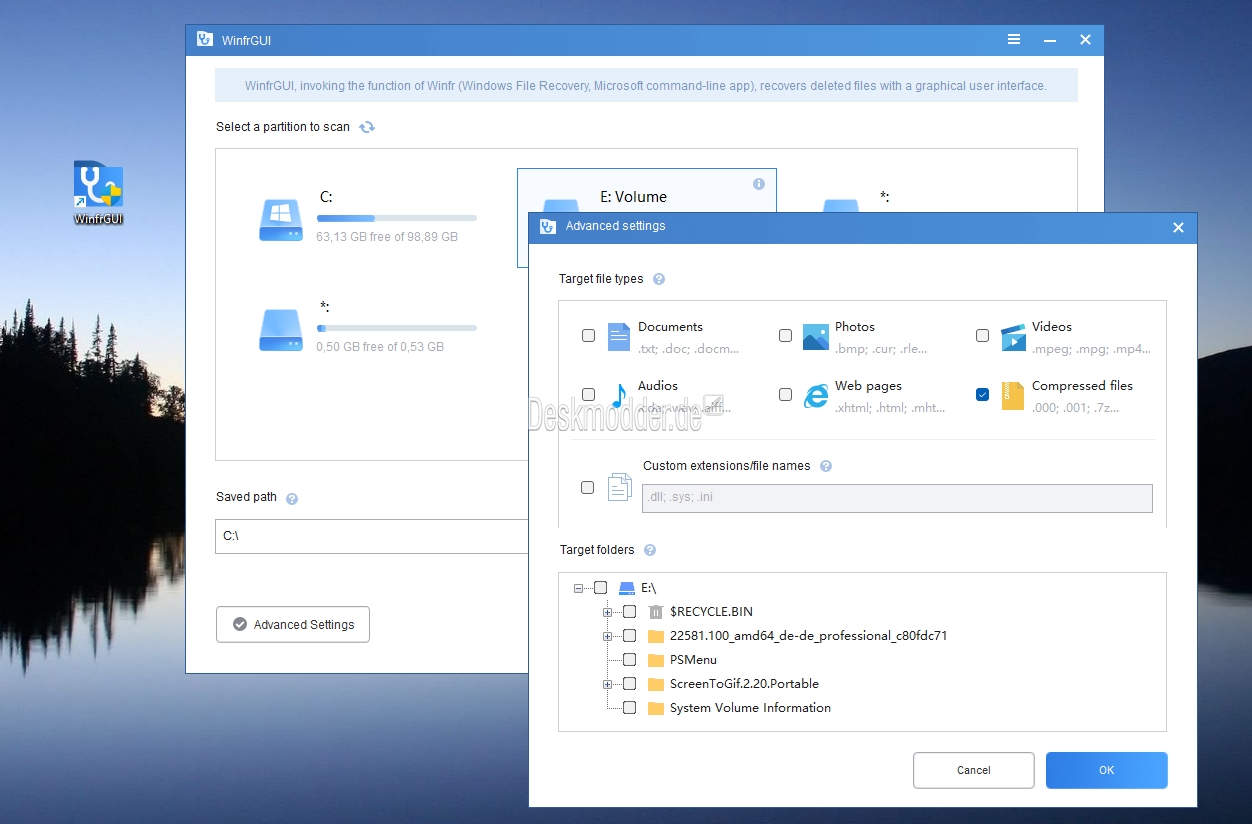The image size is (1252, 824).
Task: Click the C: drive icon
Action: tap(280, 219)
